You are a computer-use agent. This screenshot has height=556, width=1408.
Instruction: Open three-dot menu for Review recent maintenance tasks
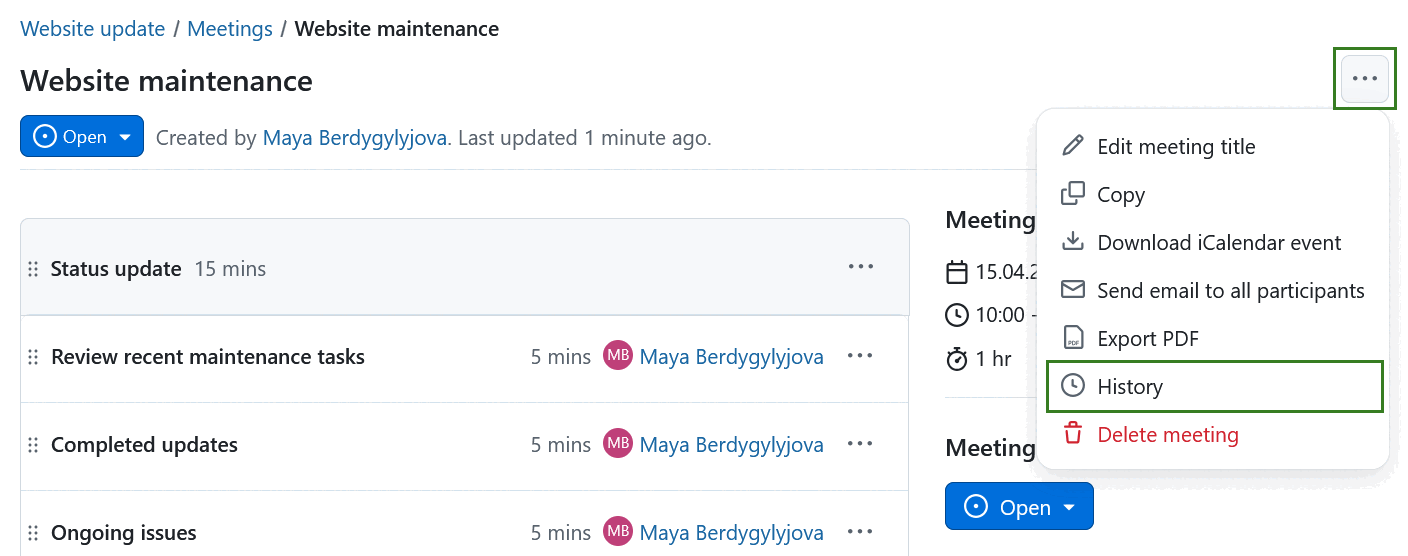click(x=860, y=356)
